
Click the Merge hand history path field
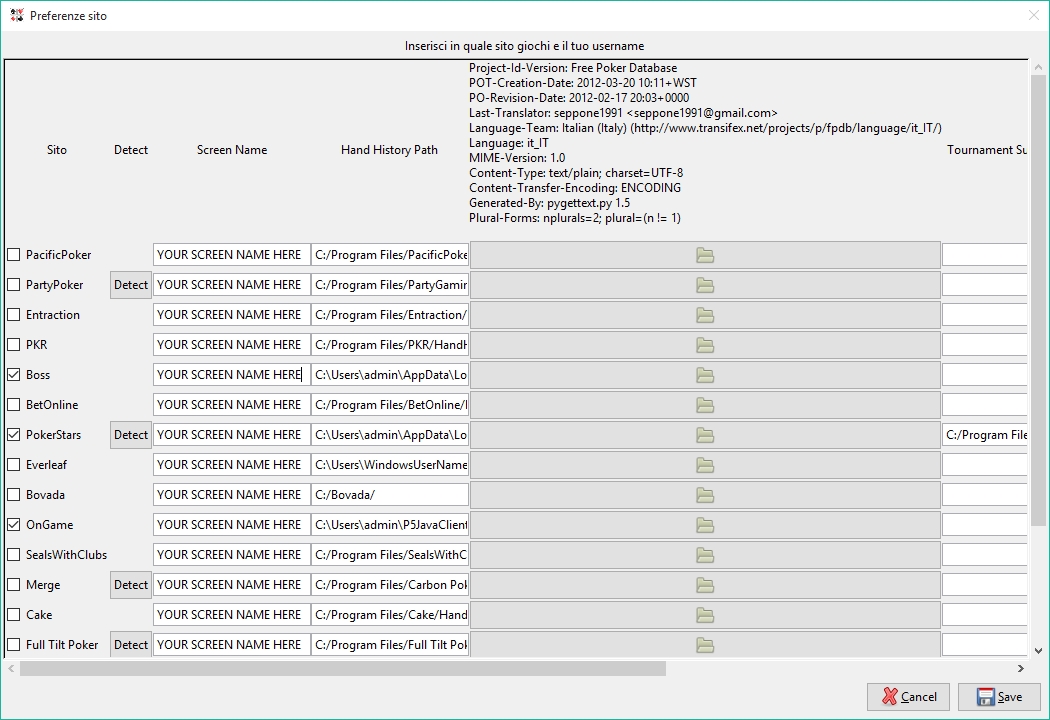click(390, 585)
